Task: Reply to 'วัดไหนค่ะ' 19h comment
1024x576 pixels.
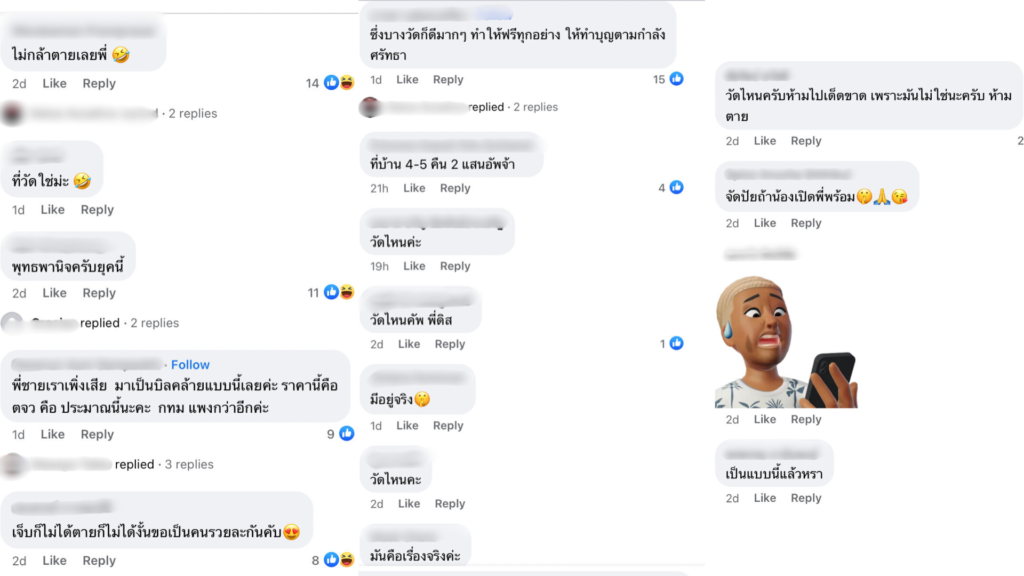Action: [x=455, y=266]
